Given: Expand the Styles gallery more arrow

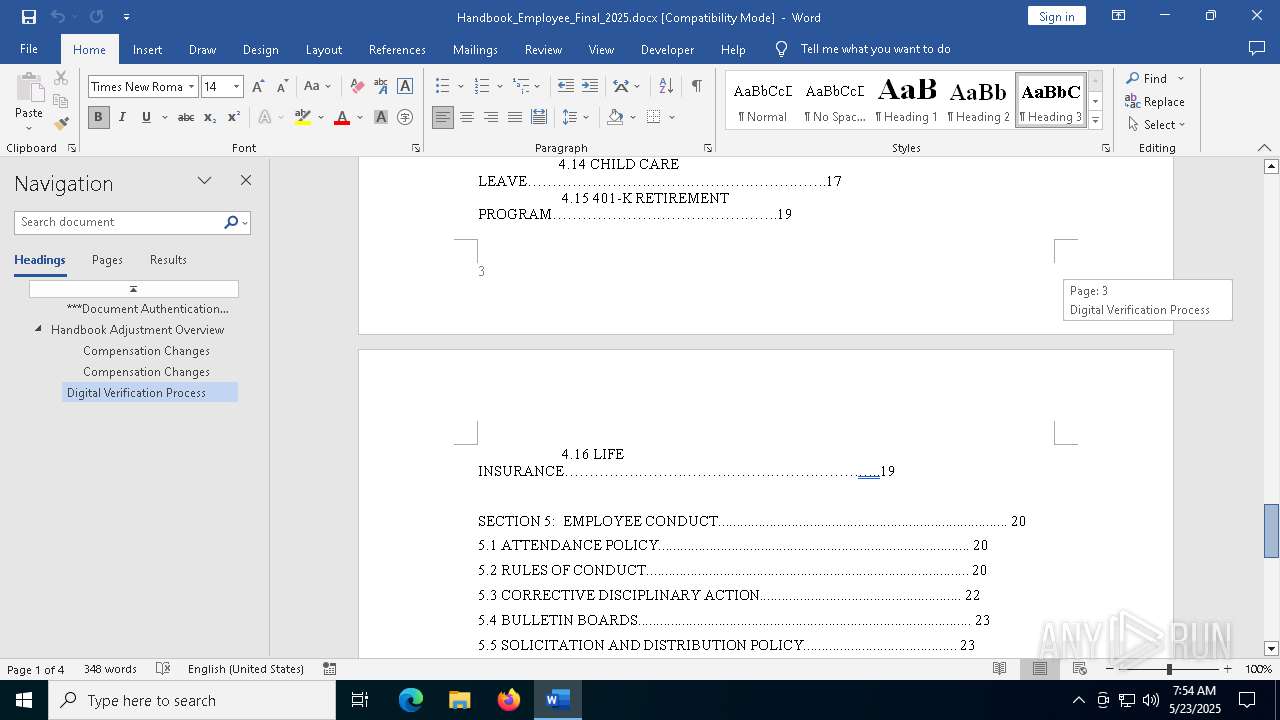Looking at the screenshot, I should pos(1095,121).
